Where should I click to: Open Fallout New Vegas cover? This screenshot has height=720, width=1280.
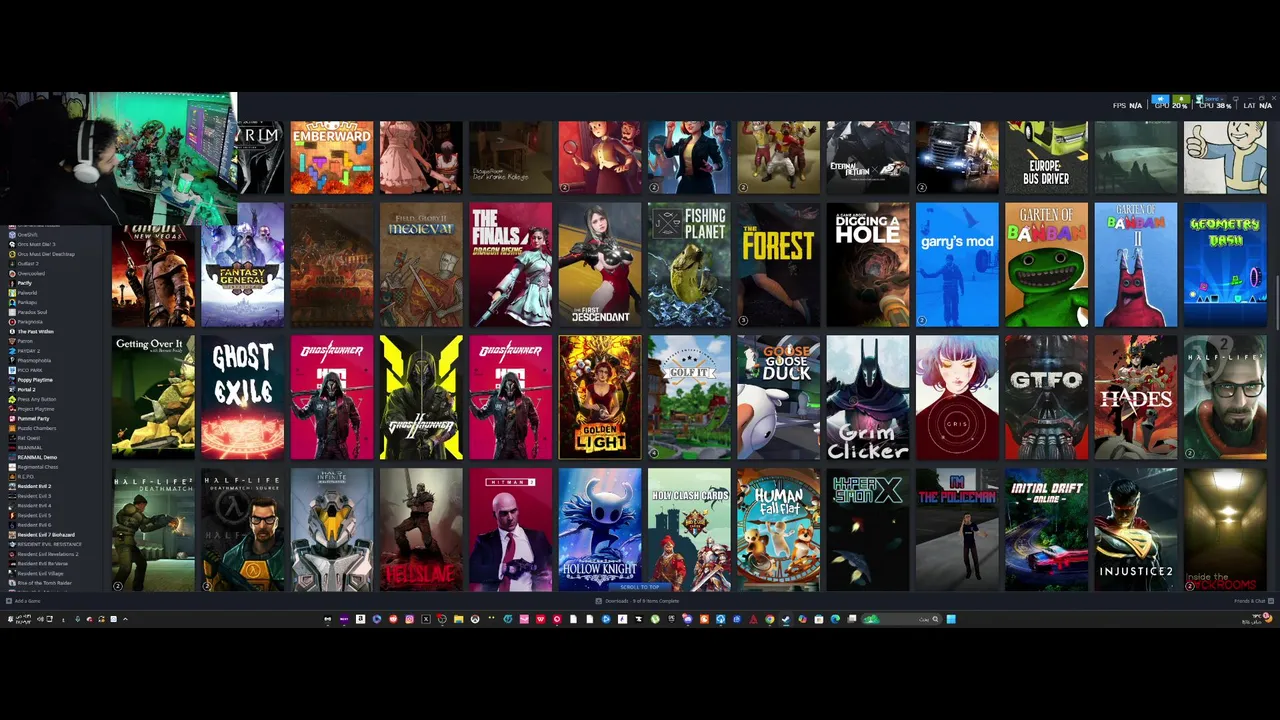(x=153, y=265)
